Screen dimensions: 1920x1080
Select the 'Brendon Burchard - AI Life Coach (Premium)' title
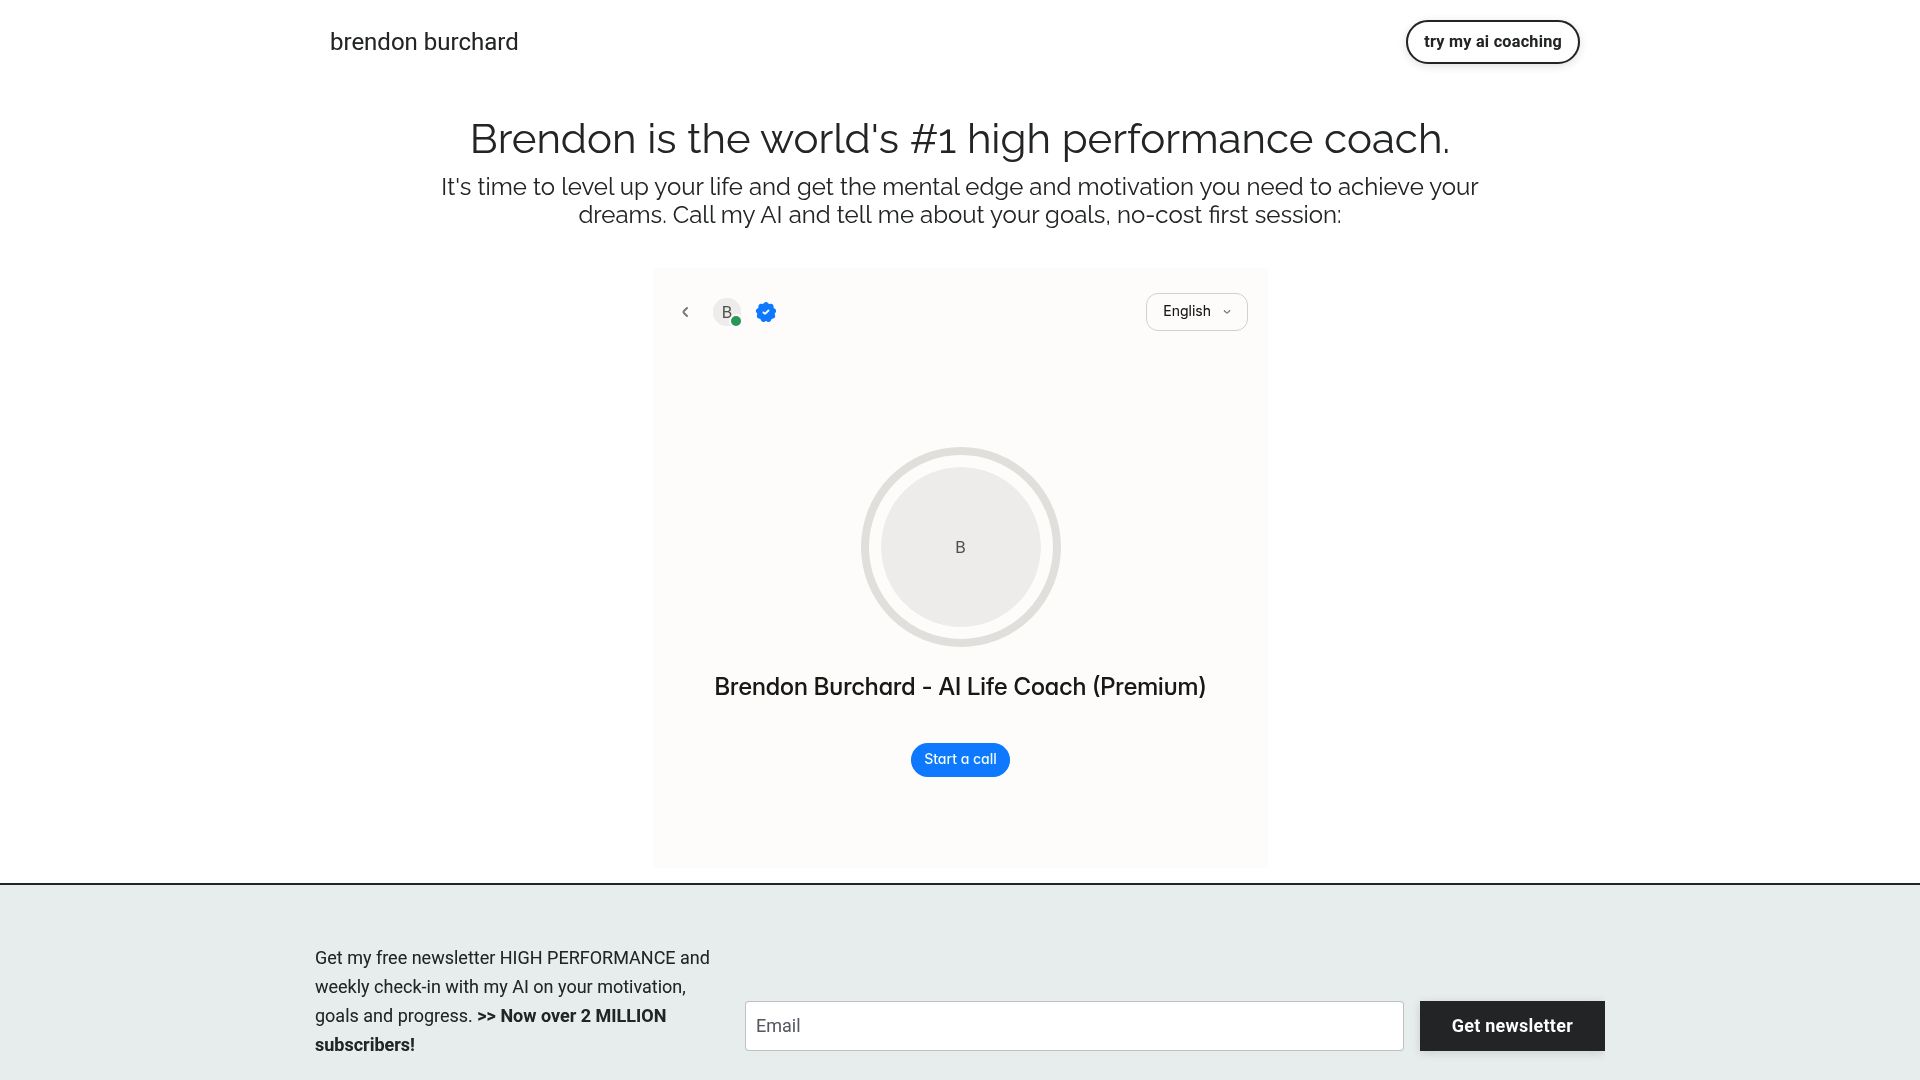click(960, 687)
